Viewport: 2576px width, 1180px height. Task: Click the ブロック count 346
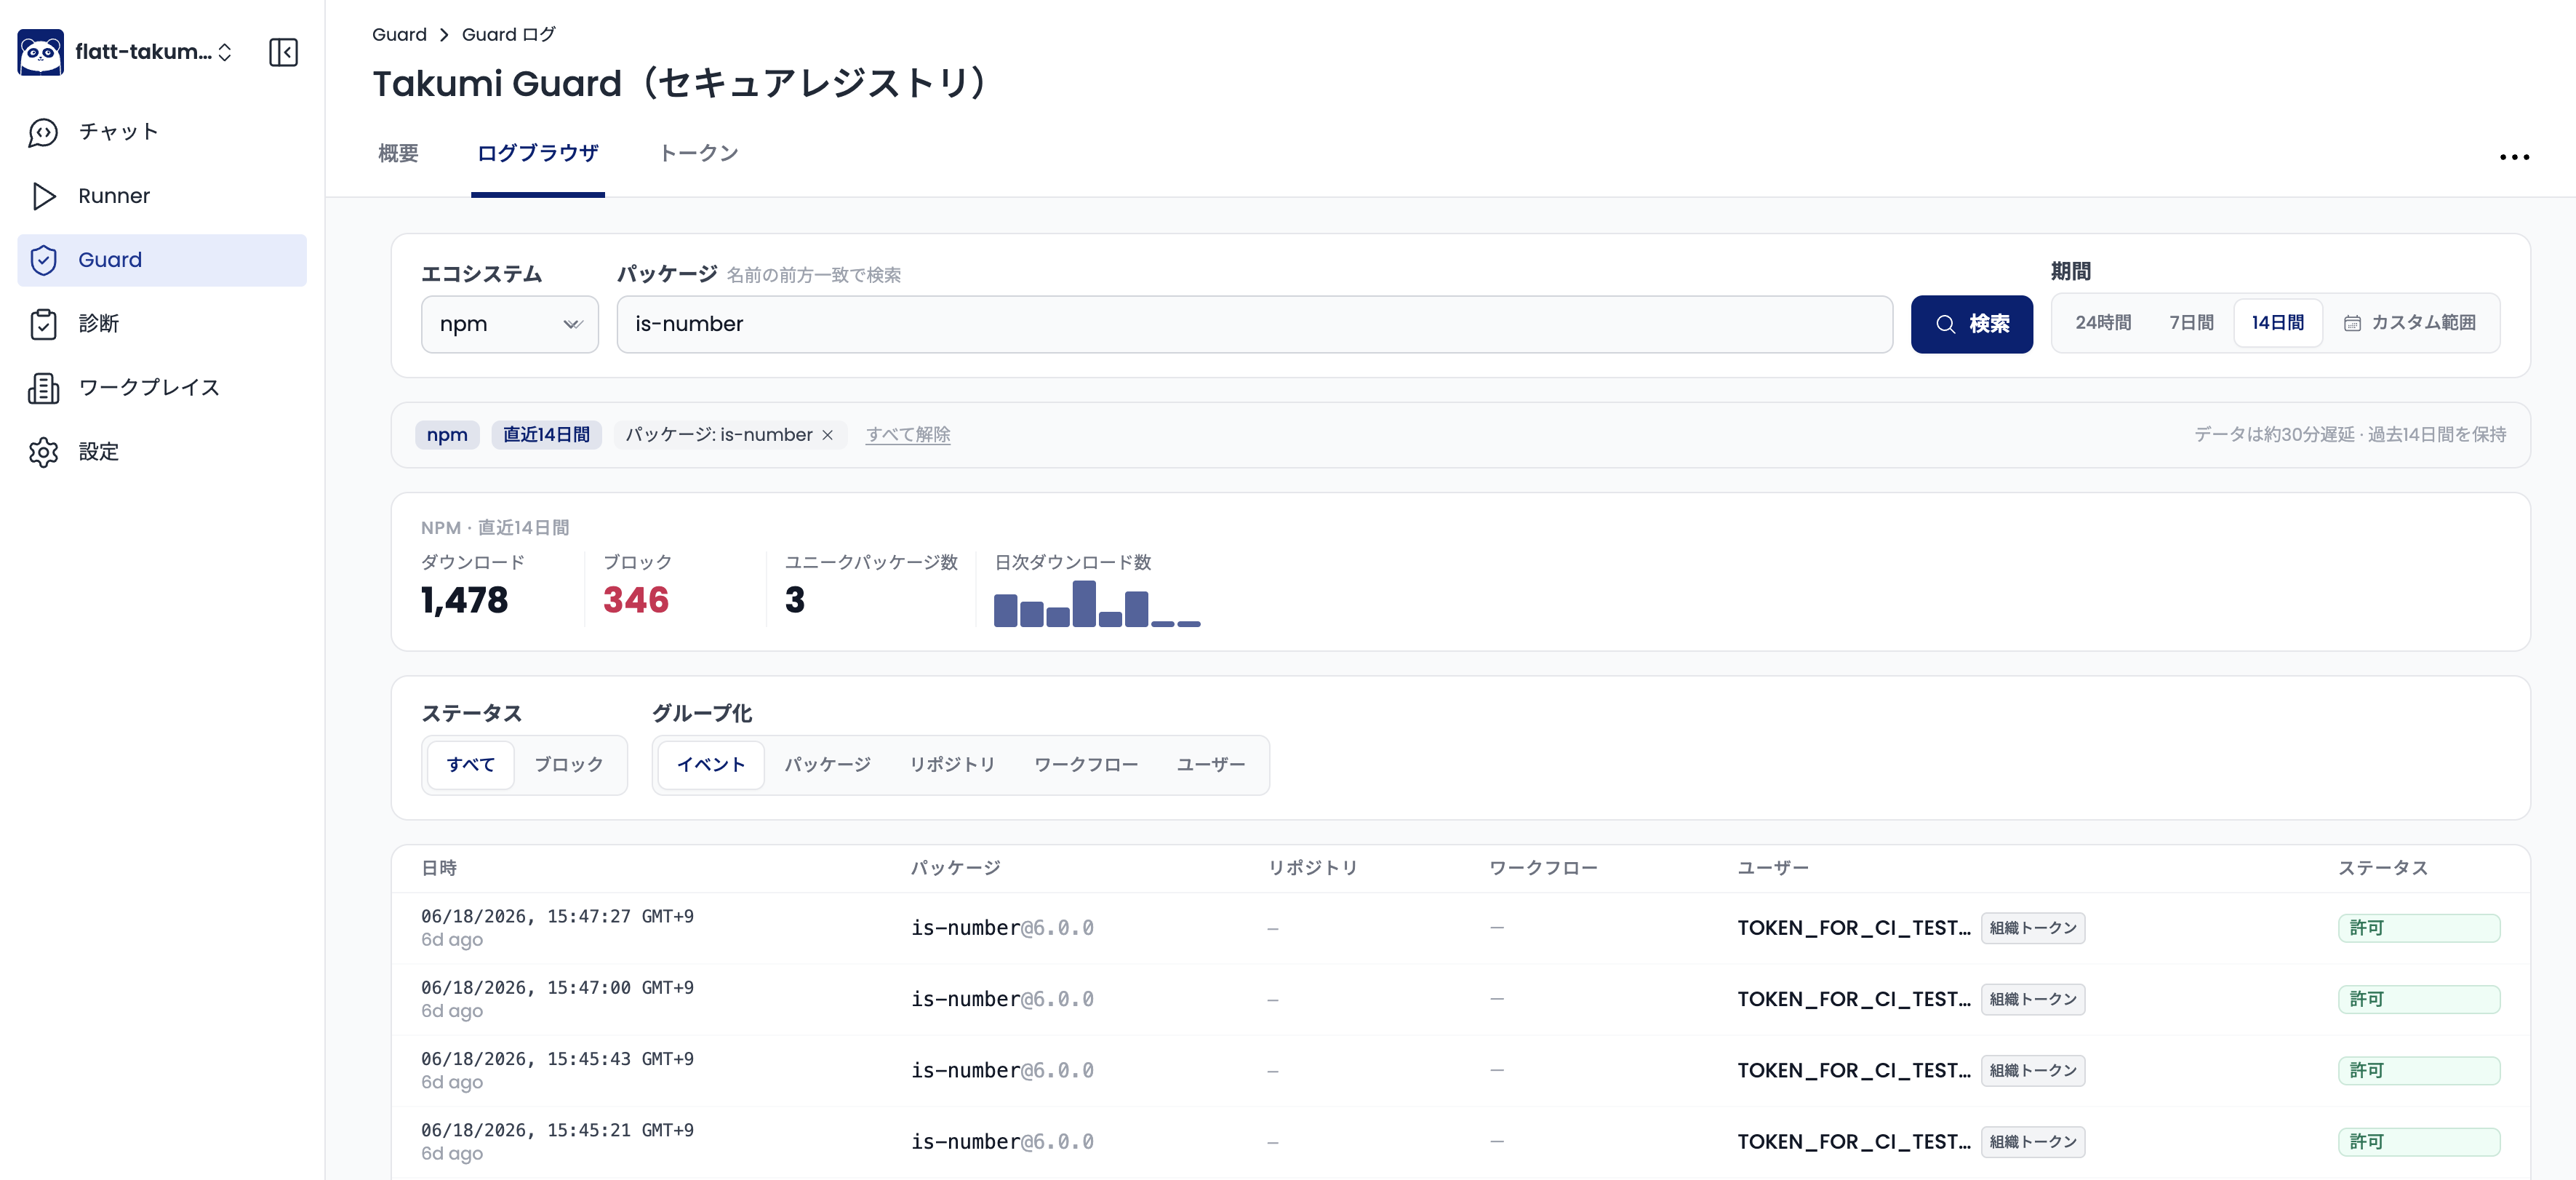click(636, 600)
